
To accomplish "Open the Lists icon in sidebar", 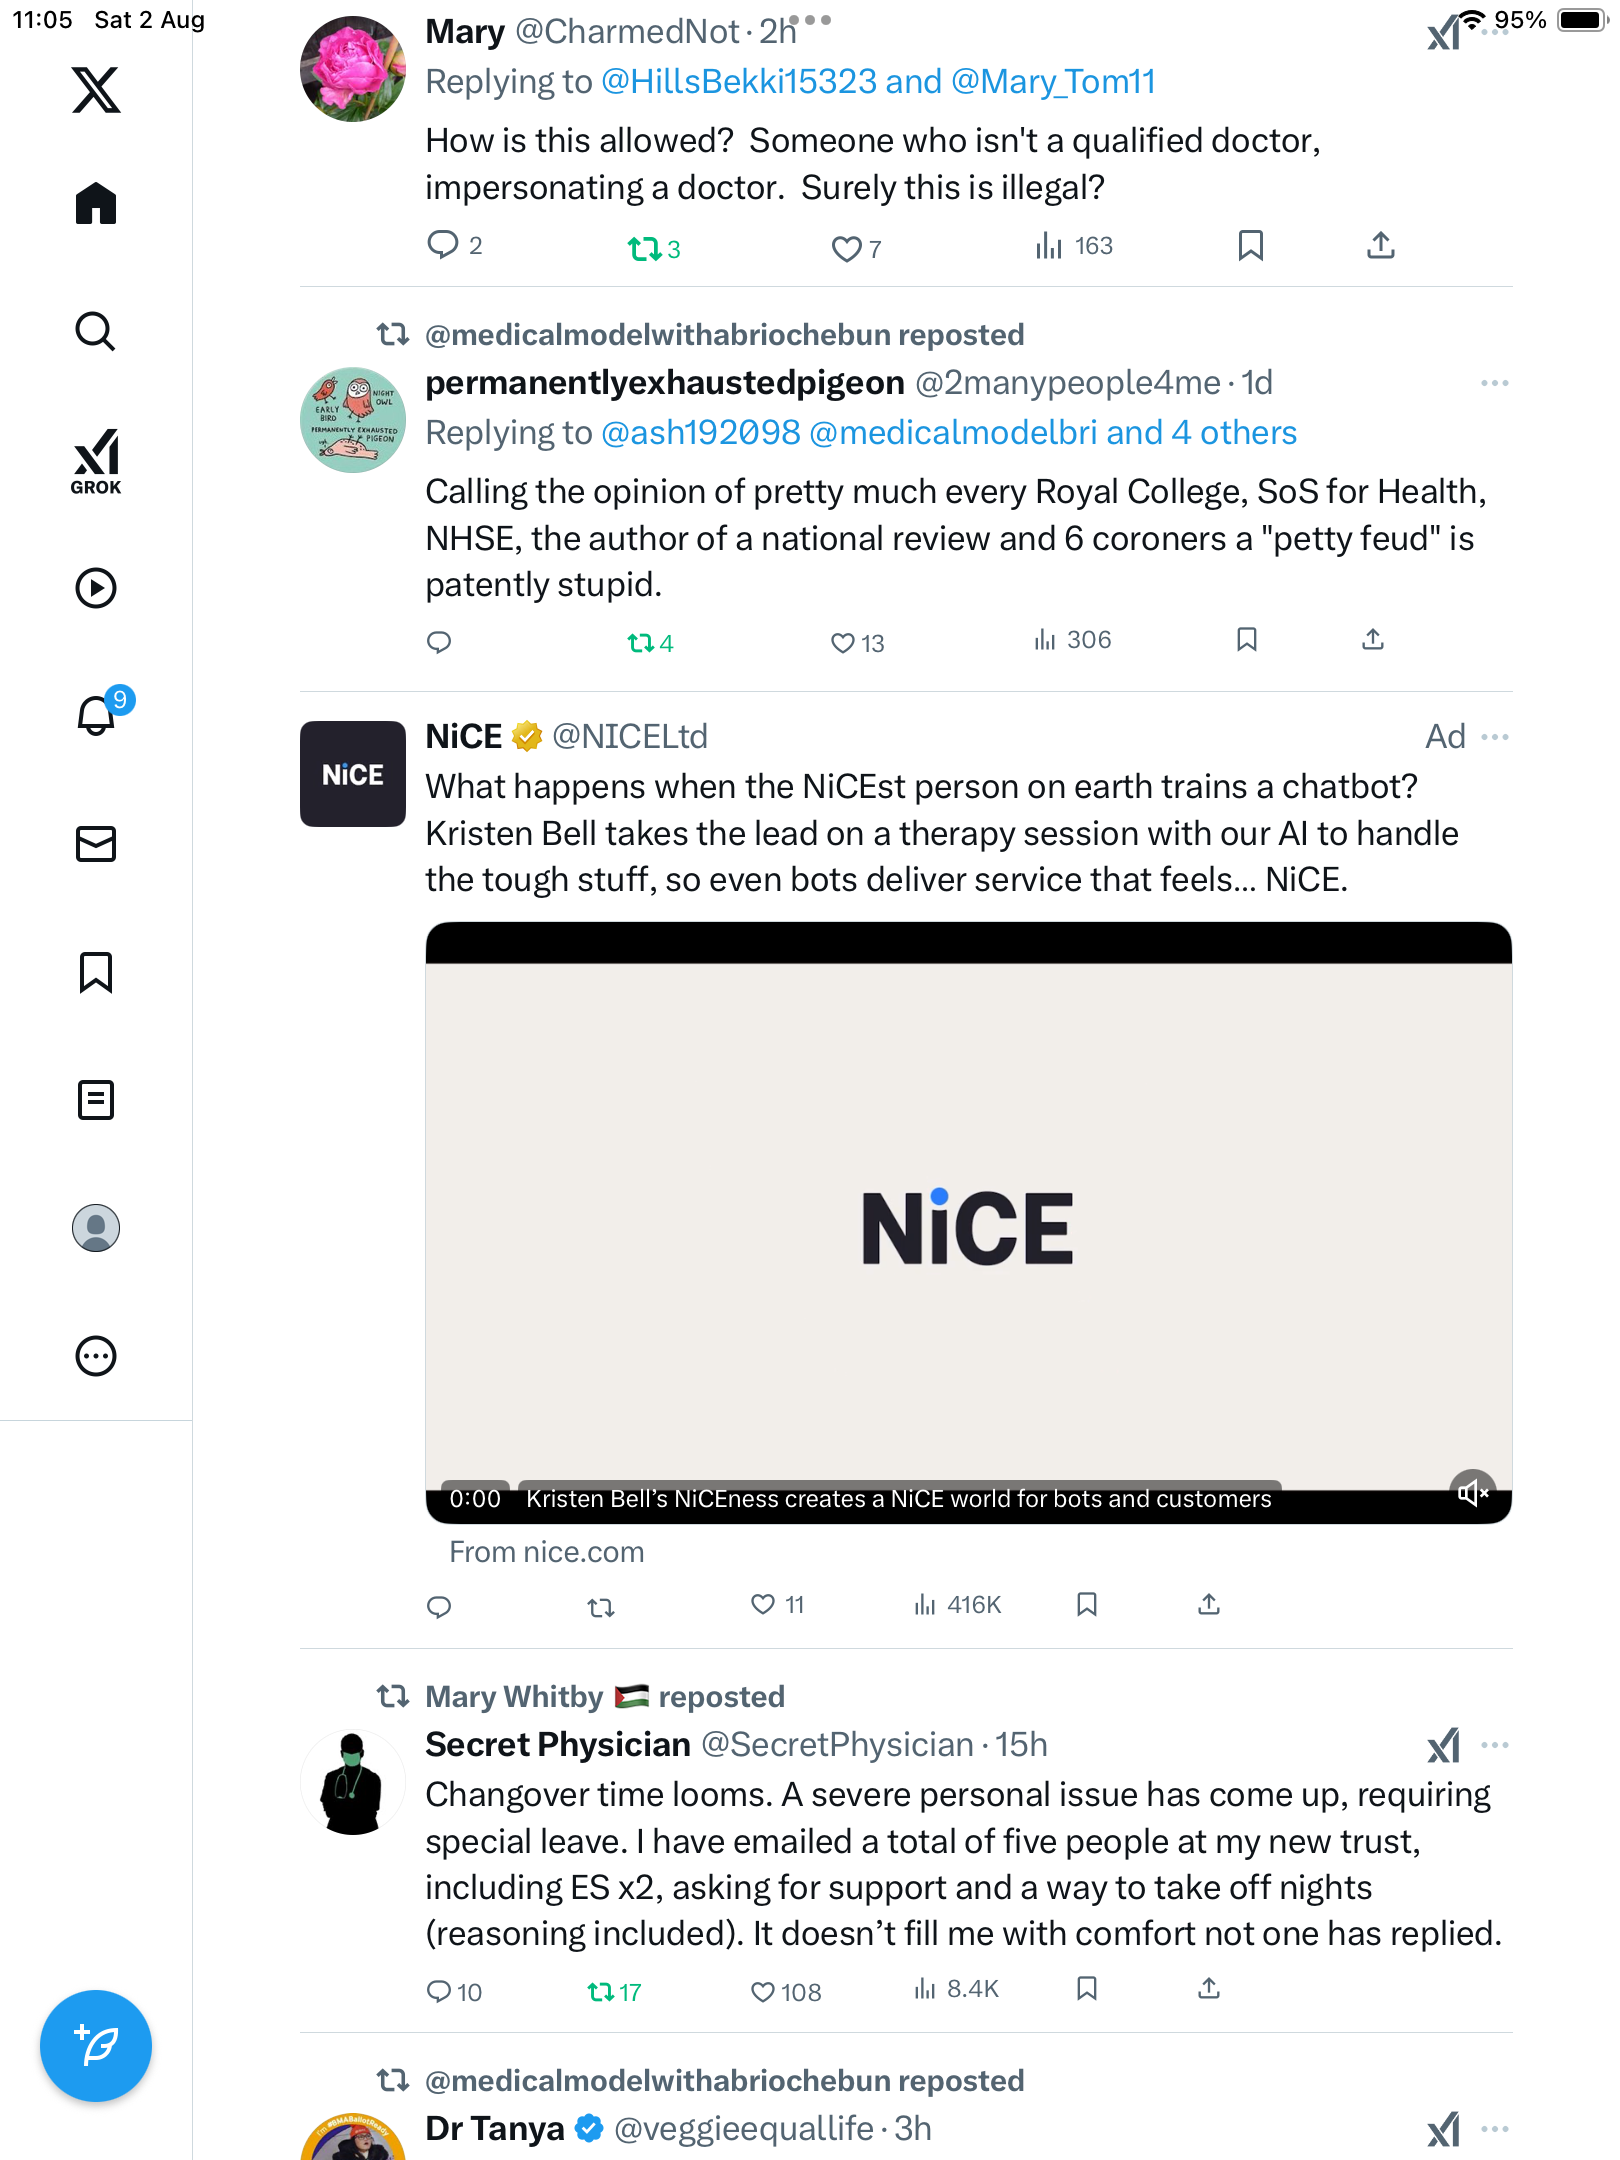I will [x=96, y=1100].
